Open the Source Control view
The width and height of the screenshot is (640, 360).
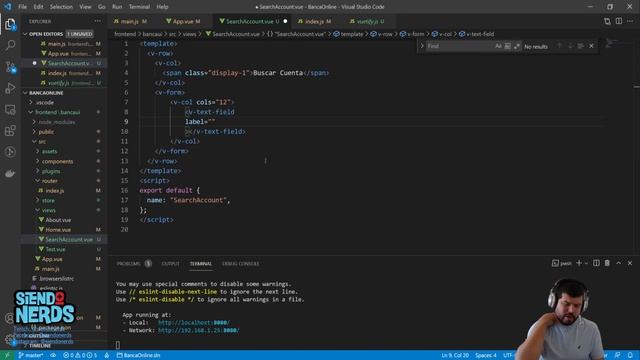click(10, 67)
